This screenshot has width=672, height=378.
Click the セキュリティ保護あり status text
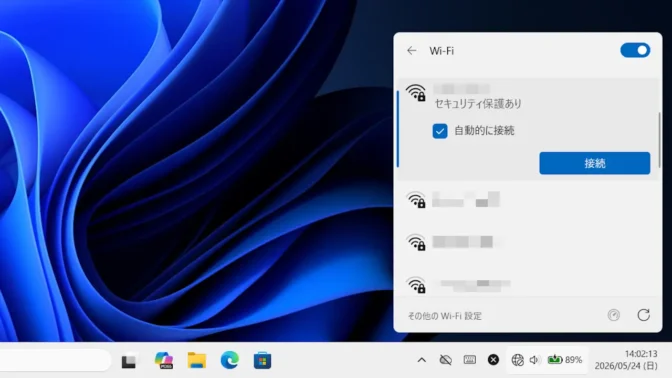click(x=478, y=104)
